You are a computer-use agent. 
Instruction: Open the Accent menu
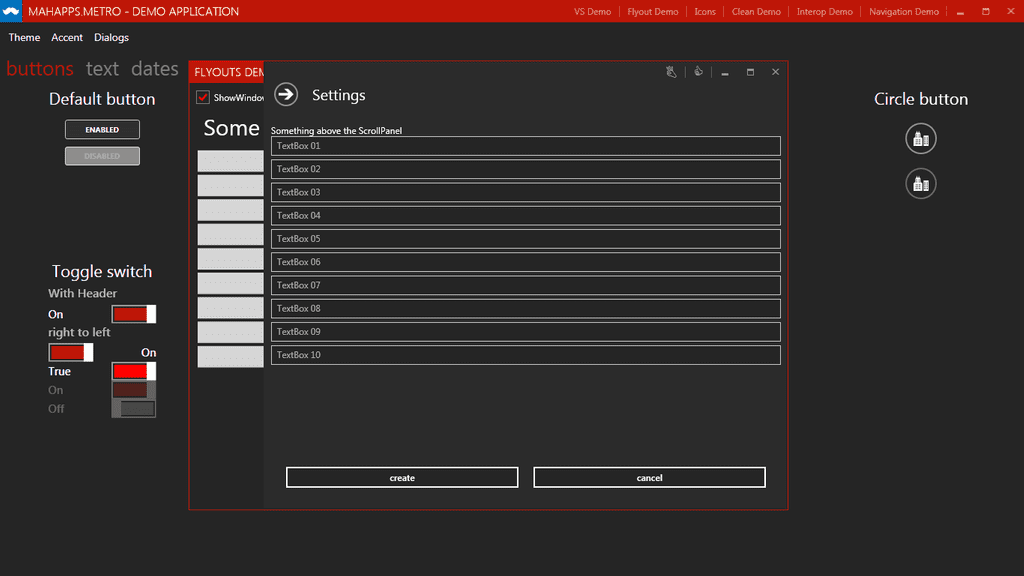click(x=67, y=37)
